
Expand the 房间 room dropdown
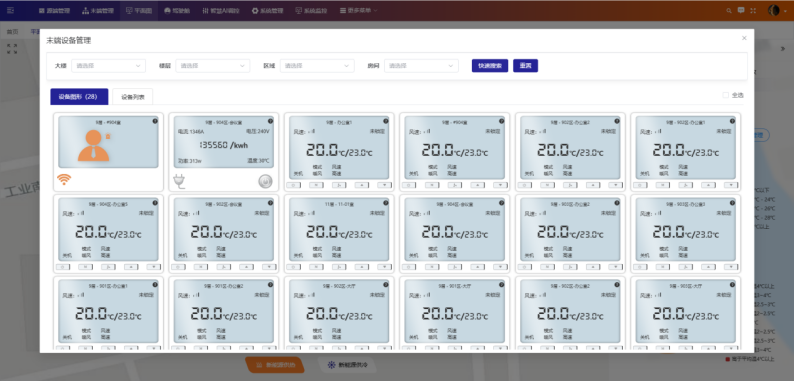pos(421,66)
